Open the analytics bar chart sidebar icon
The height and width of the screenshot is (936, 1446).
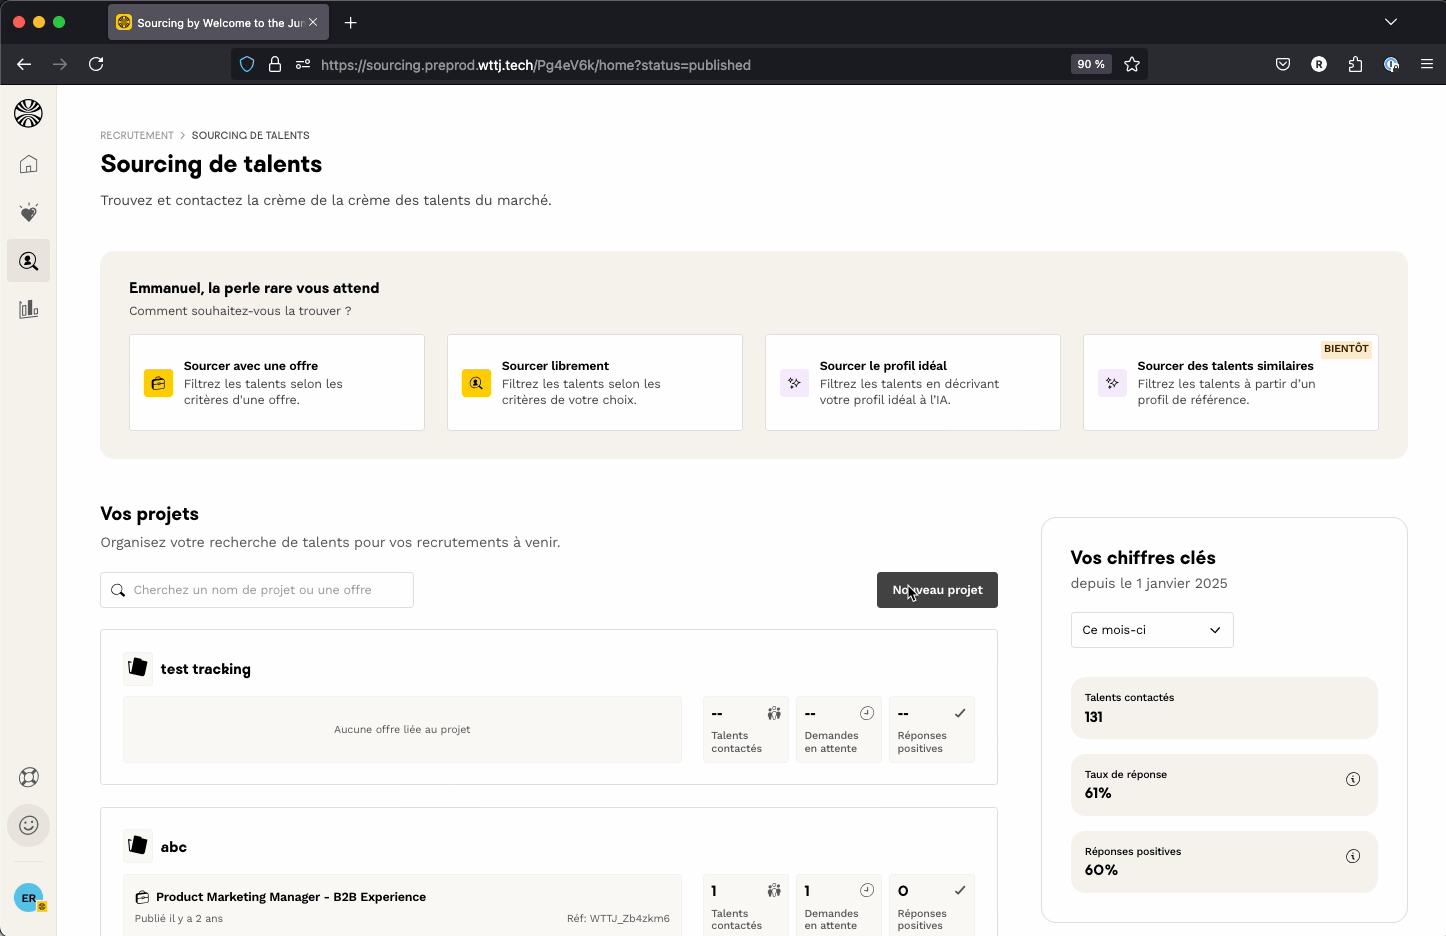(x=28, y=309)
